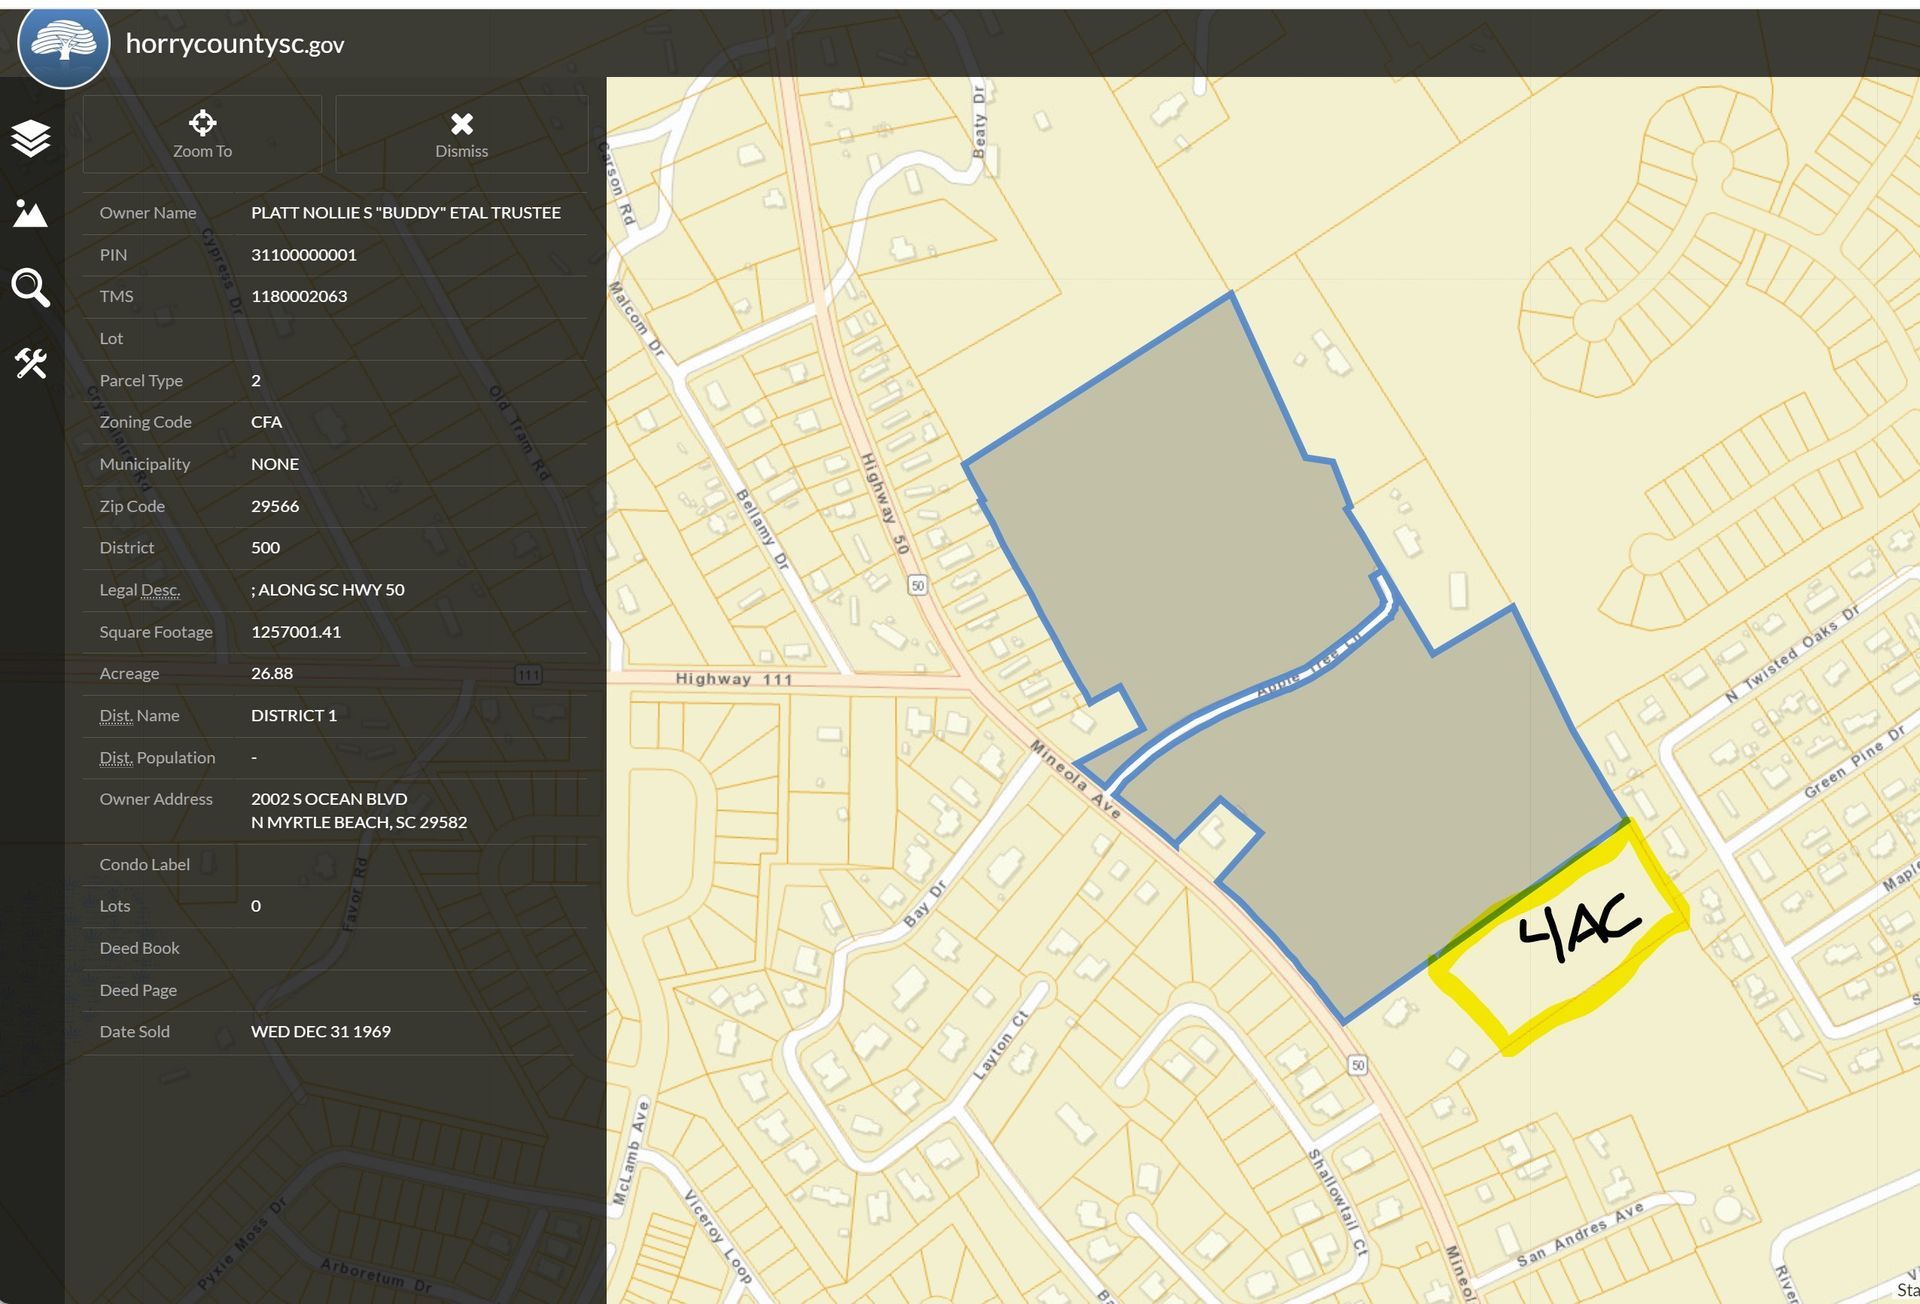Open the wrench and hammer tools icon
This screenshot has width=1920, height=1304.
point(31,363)
